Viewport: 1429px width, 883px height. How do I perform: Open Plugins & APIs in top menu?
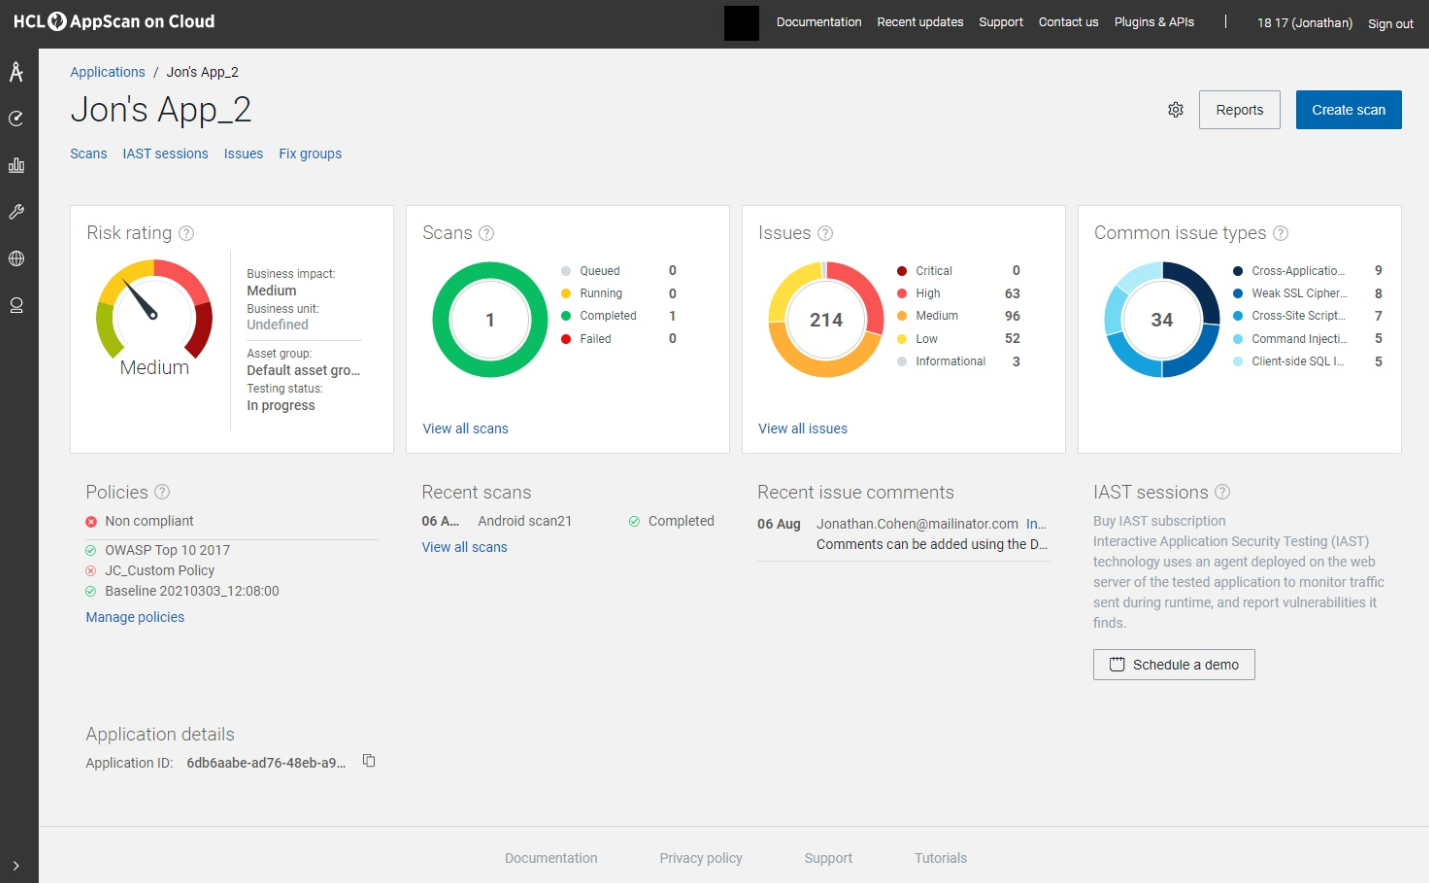(1154, 22)
